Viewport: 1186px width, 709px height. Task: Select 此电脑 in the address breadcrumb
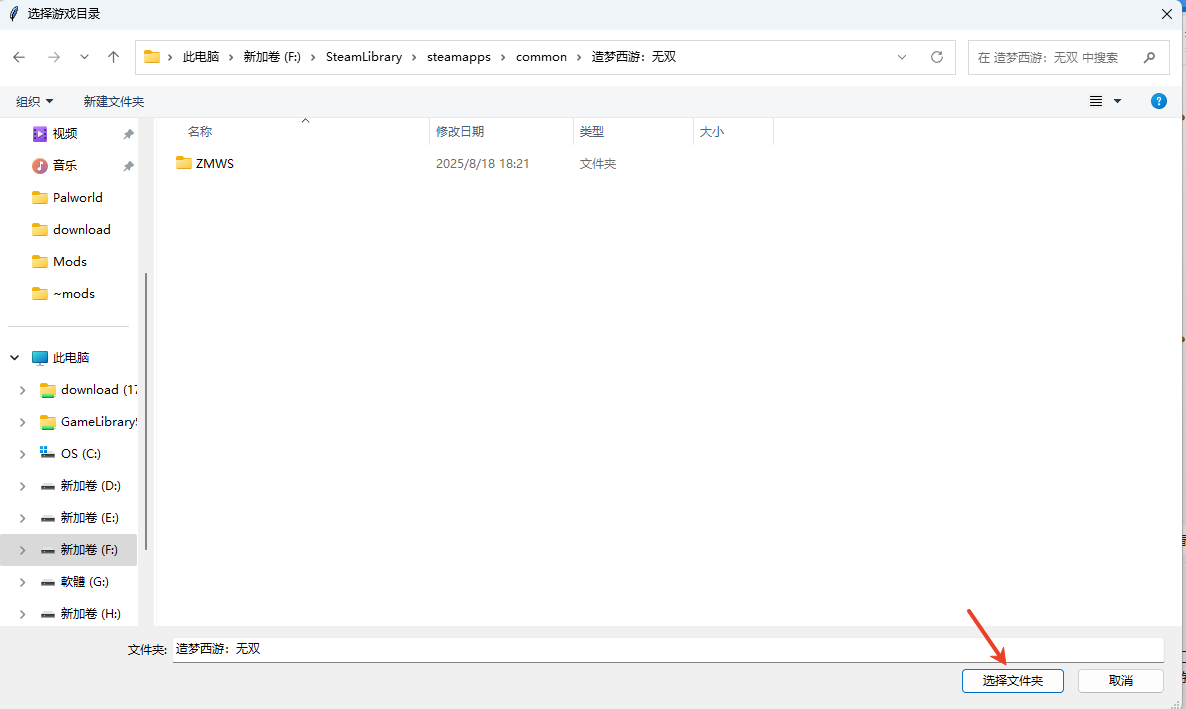pos(200,57)
